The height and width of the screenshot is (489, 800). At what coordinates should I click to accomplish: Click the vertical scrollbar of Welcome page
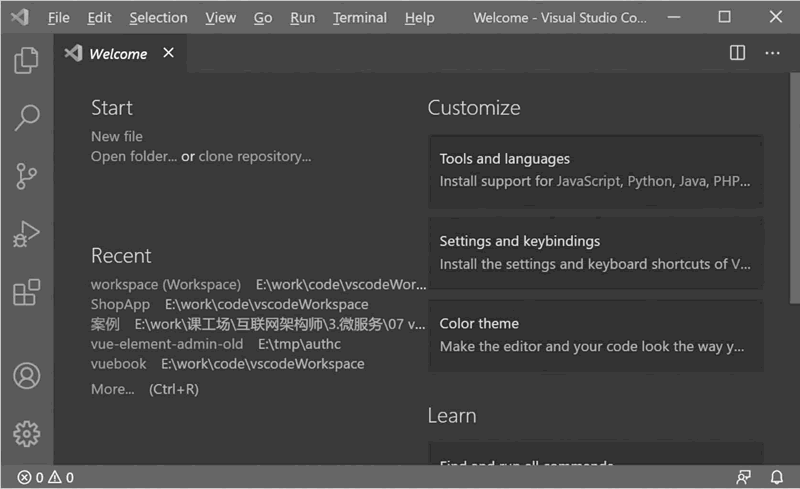point(795,189)
